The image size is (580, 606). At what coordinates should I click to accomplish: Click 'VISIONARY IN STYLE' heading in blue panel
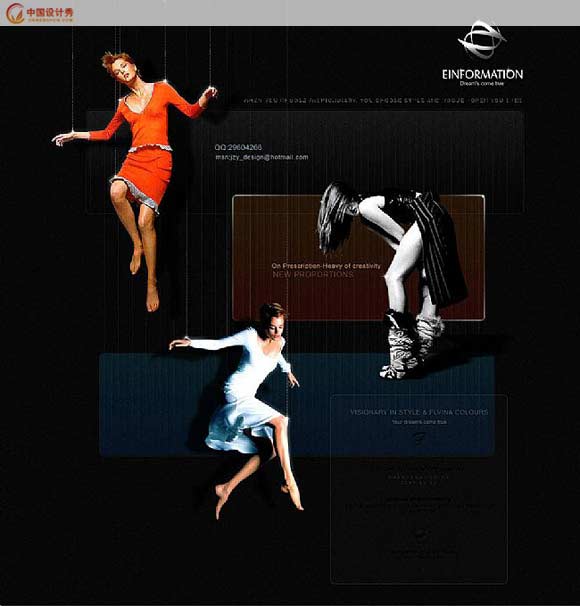tap(419, 412)
